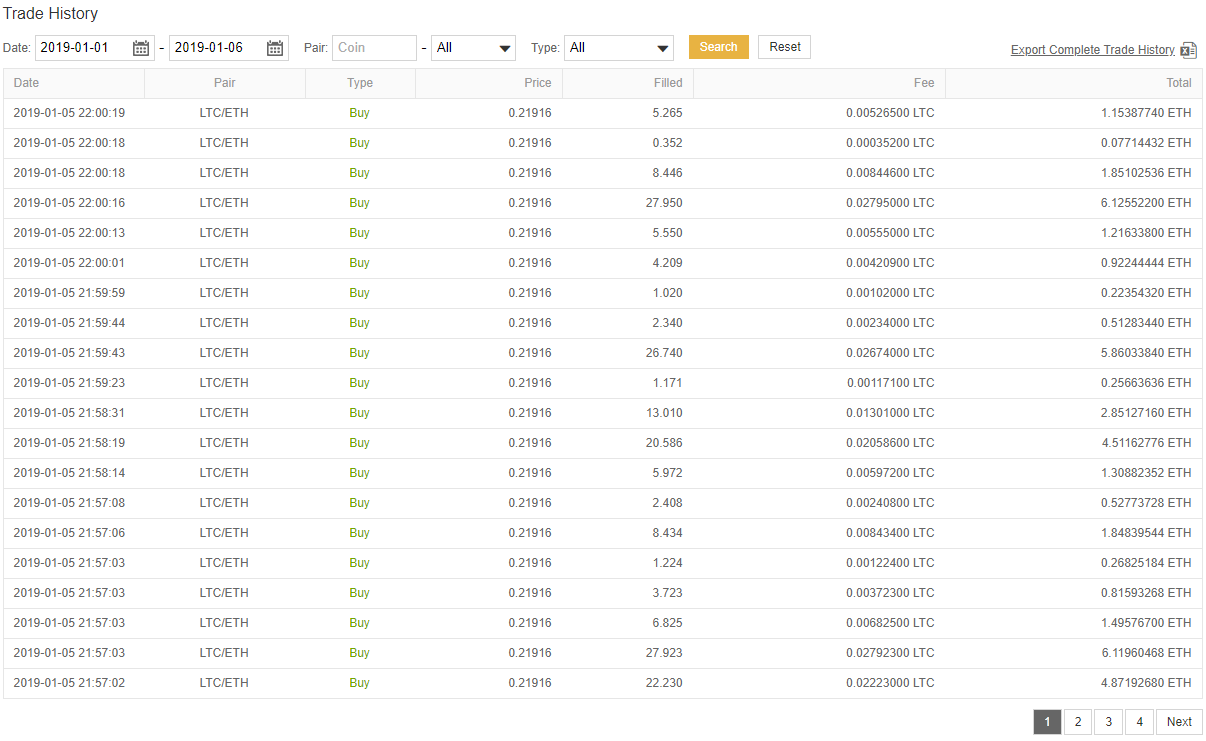1206x741 pixels.
Task: Click price 0.21916 in the 21:58:19 row
Action: (530, 443)
